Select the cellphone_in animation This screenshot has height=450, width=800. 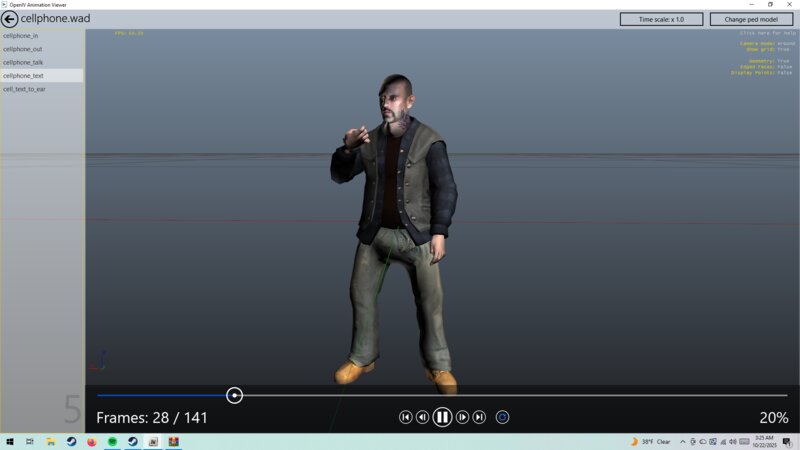click(21, 35)
